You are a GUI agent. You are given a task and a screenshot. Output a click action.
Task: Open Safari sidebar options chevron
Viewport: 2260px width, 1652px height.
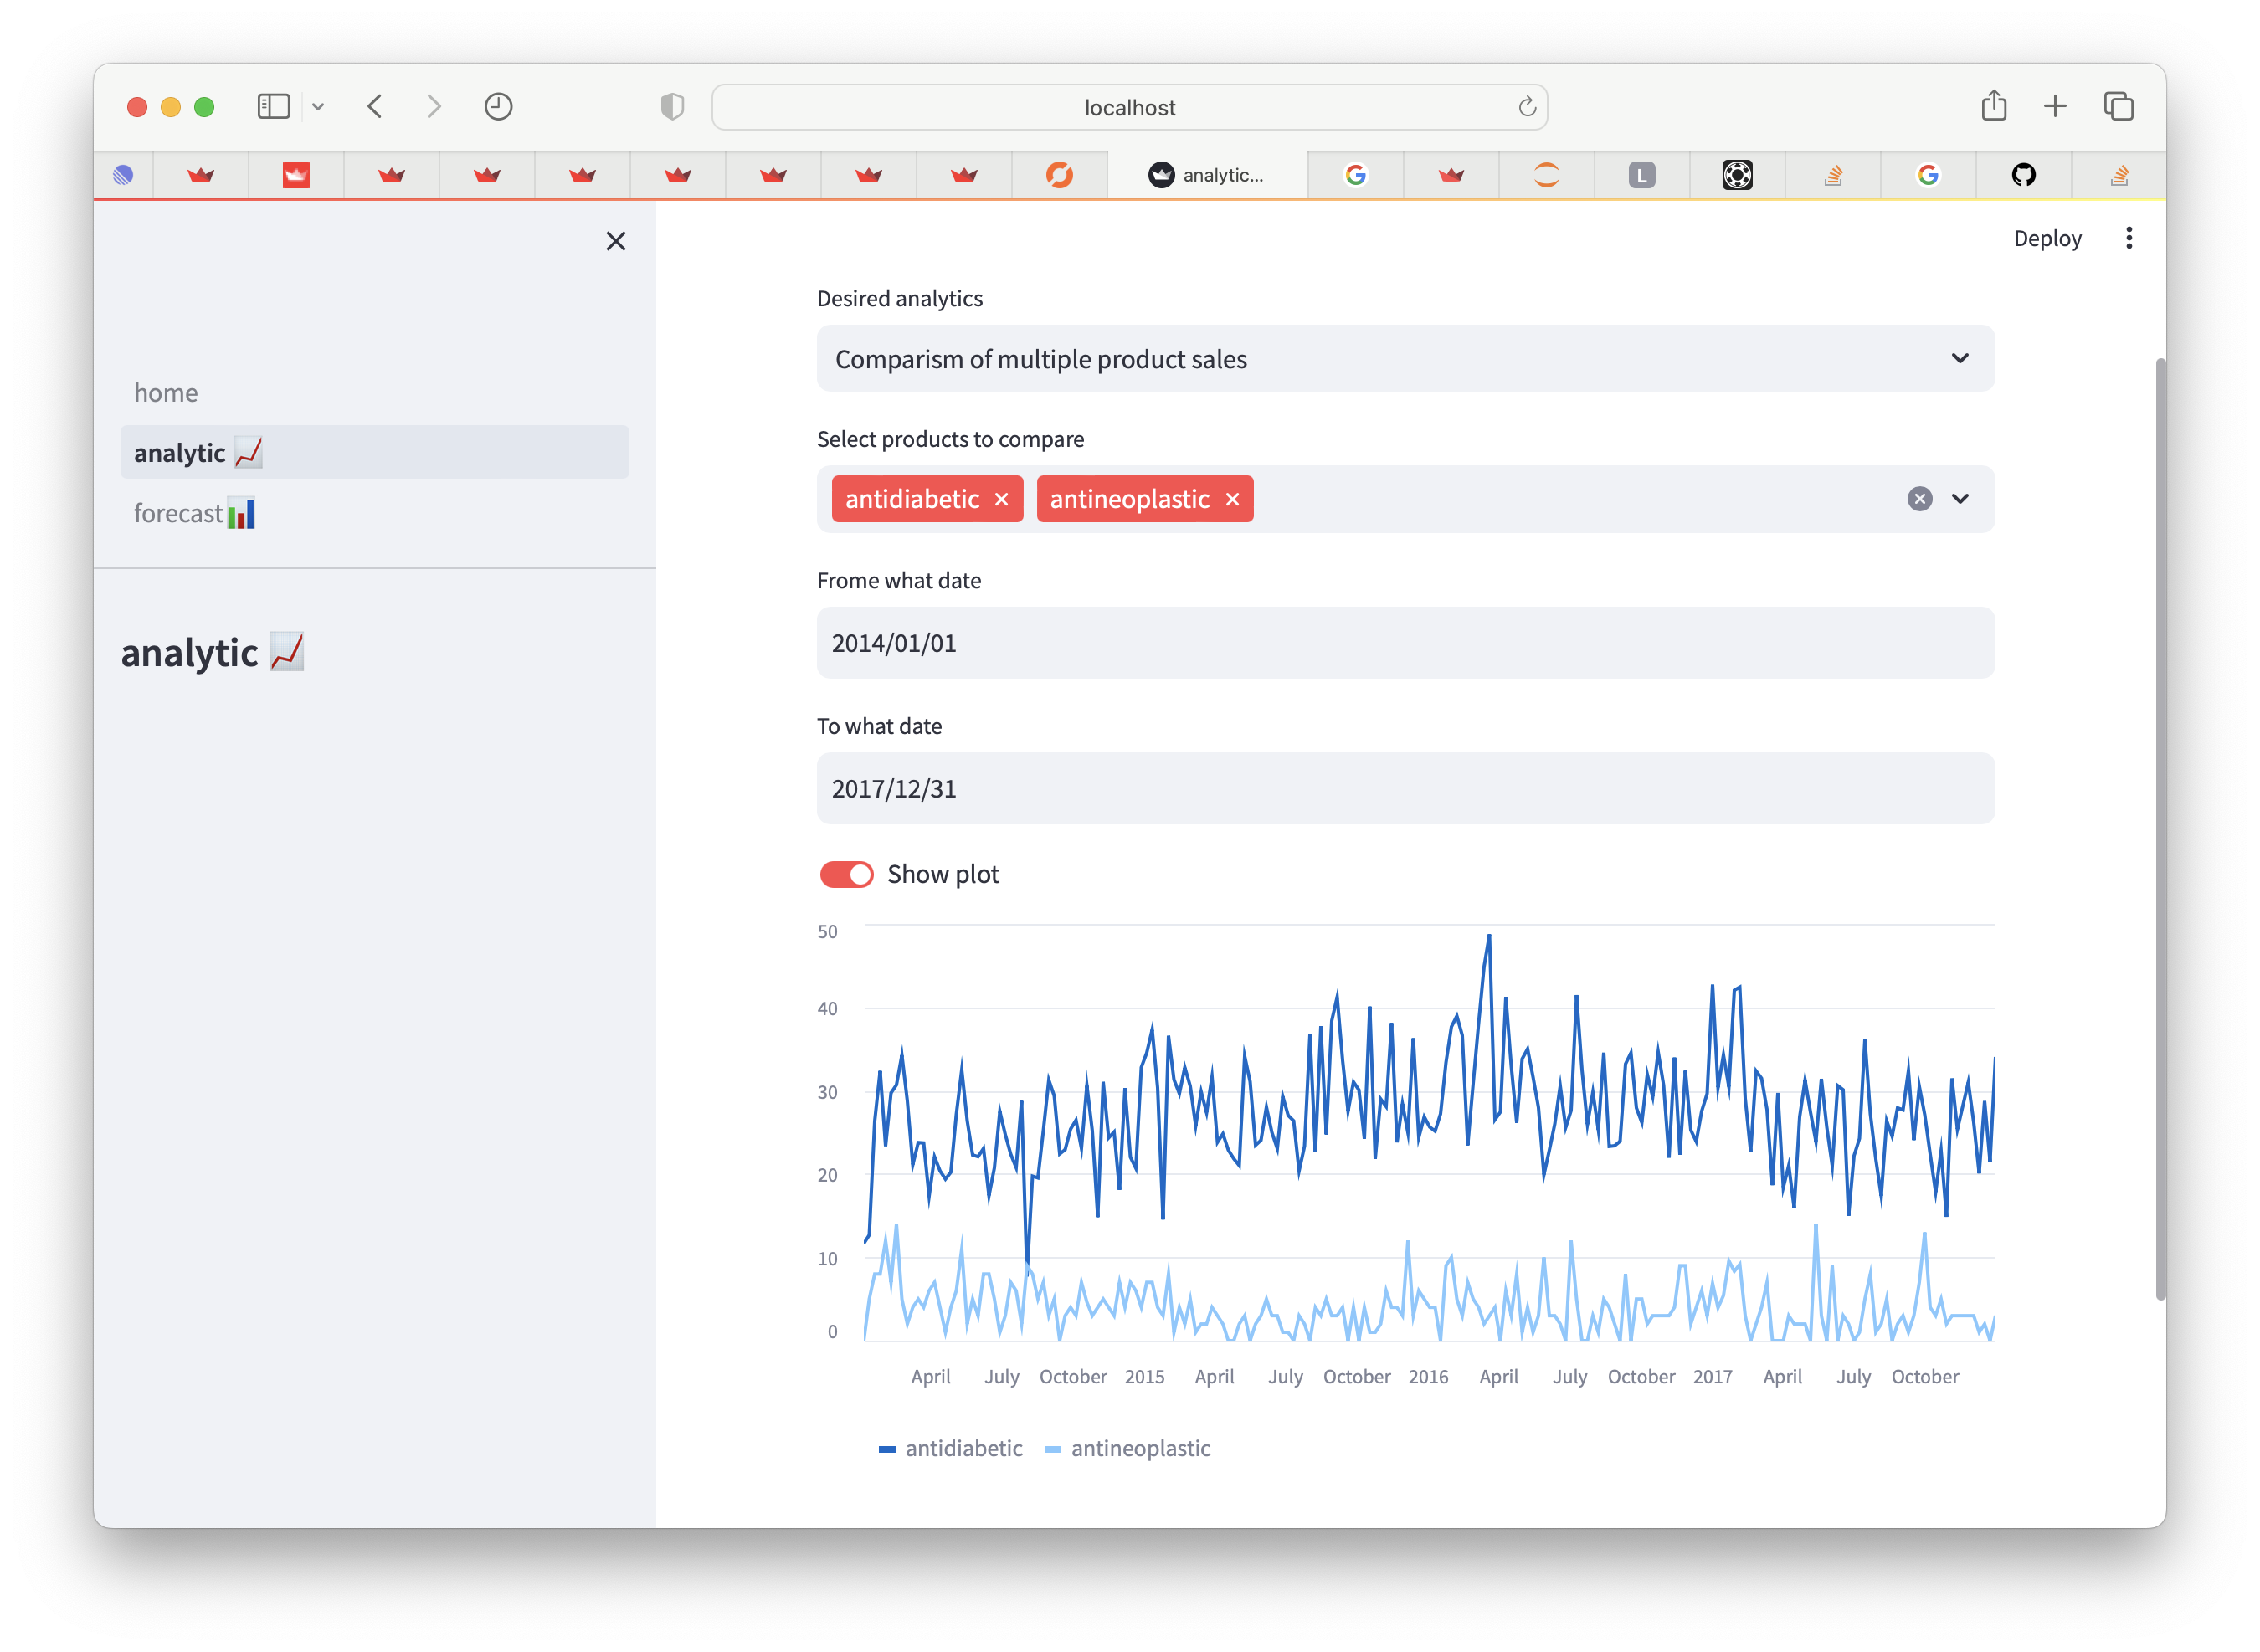pyautogui.click(x=318, y=107)
